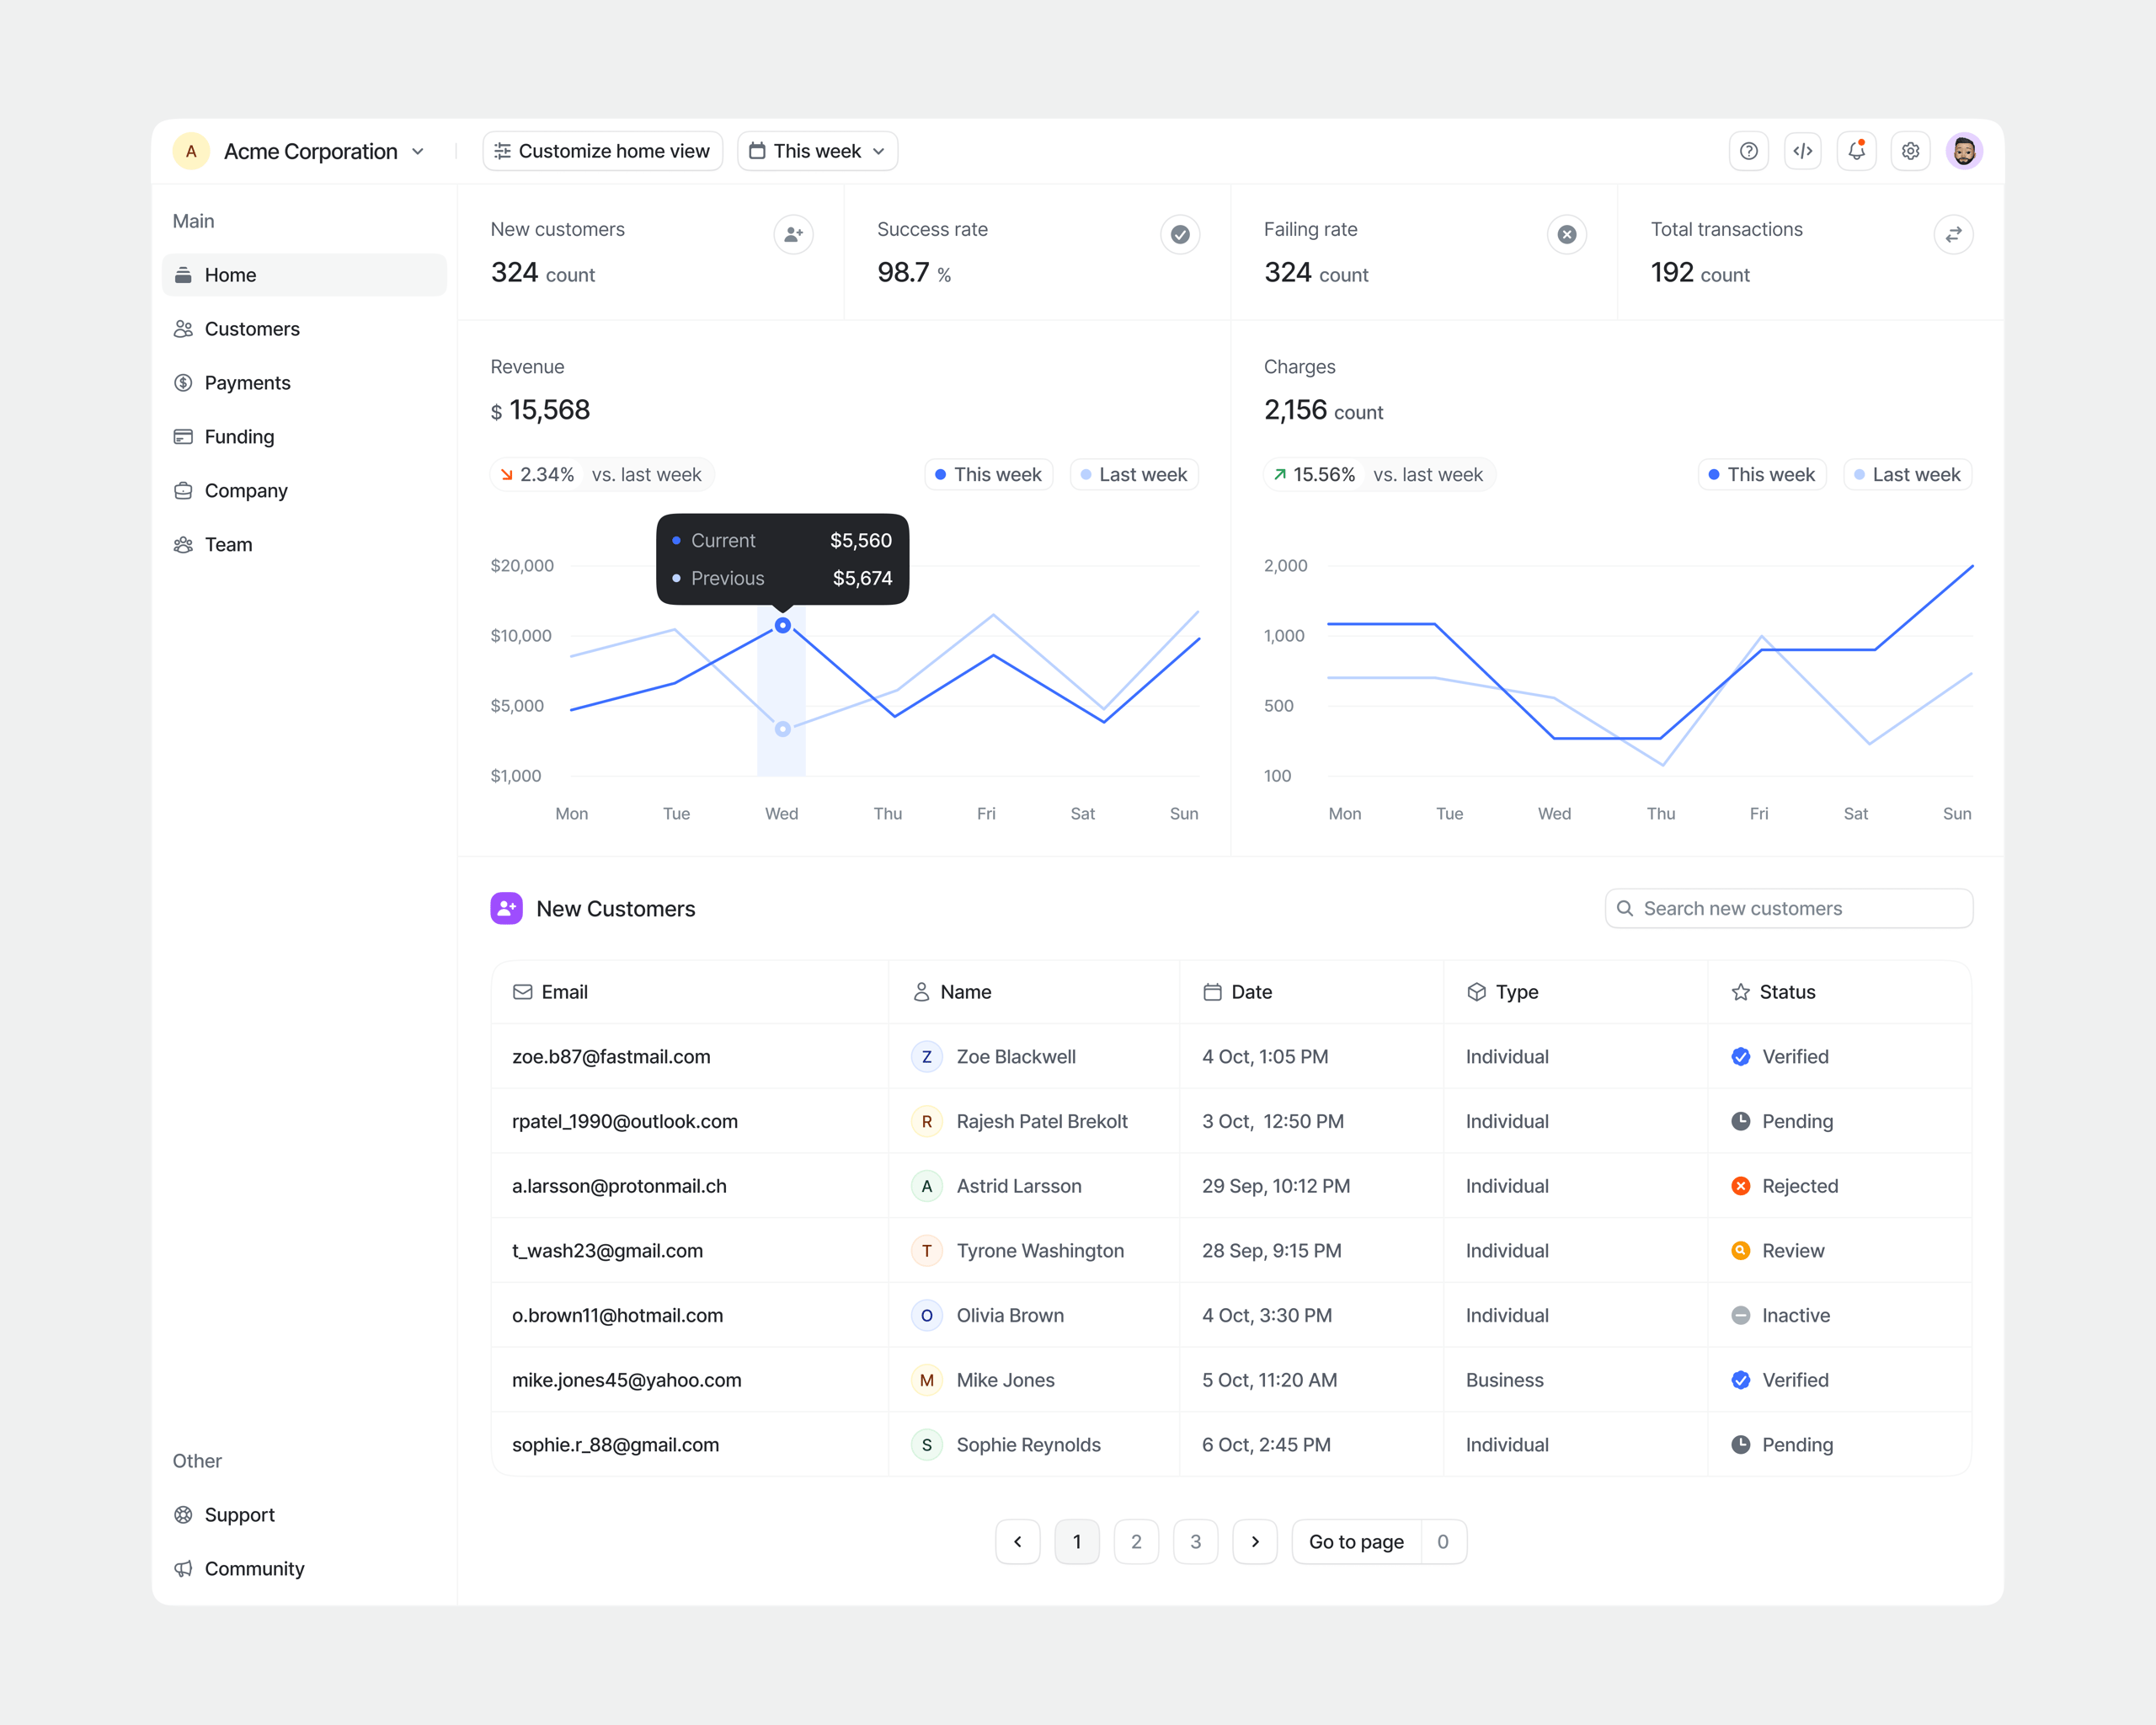The height and width of the screenshot is (1725, 2156).
Task: Click the Date column calendar icon
Action: click(x=1212, y=992)
